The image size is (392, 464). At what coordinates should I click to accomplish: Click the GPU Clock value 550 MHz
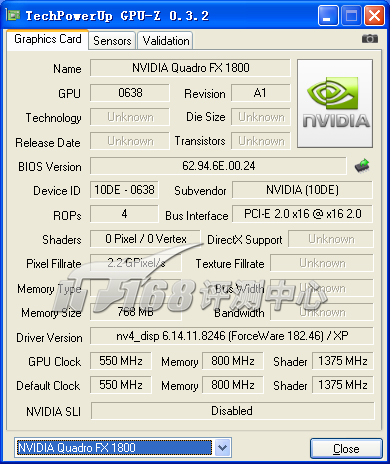(x=121, y=361)
